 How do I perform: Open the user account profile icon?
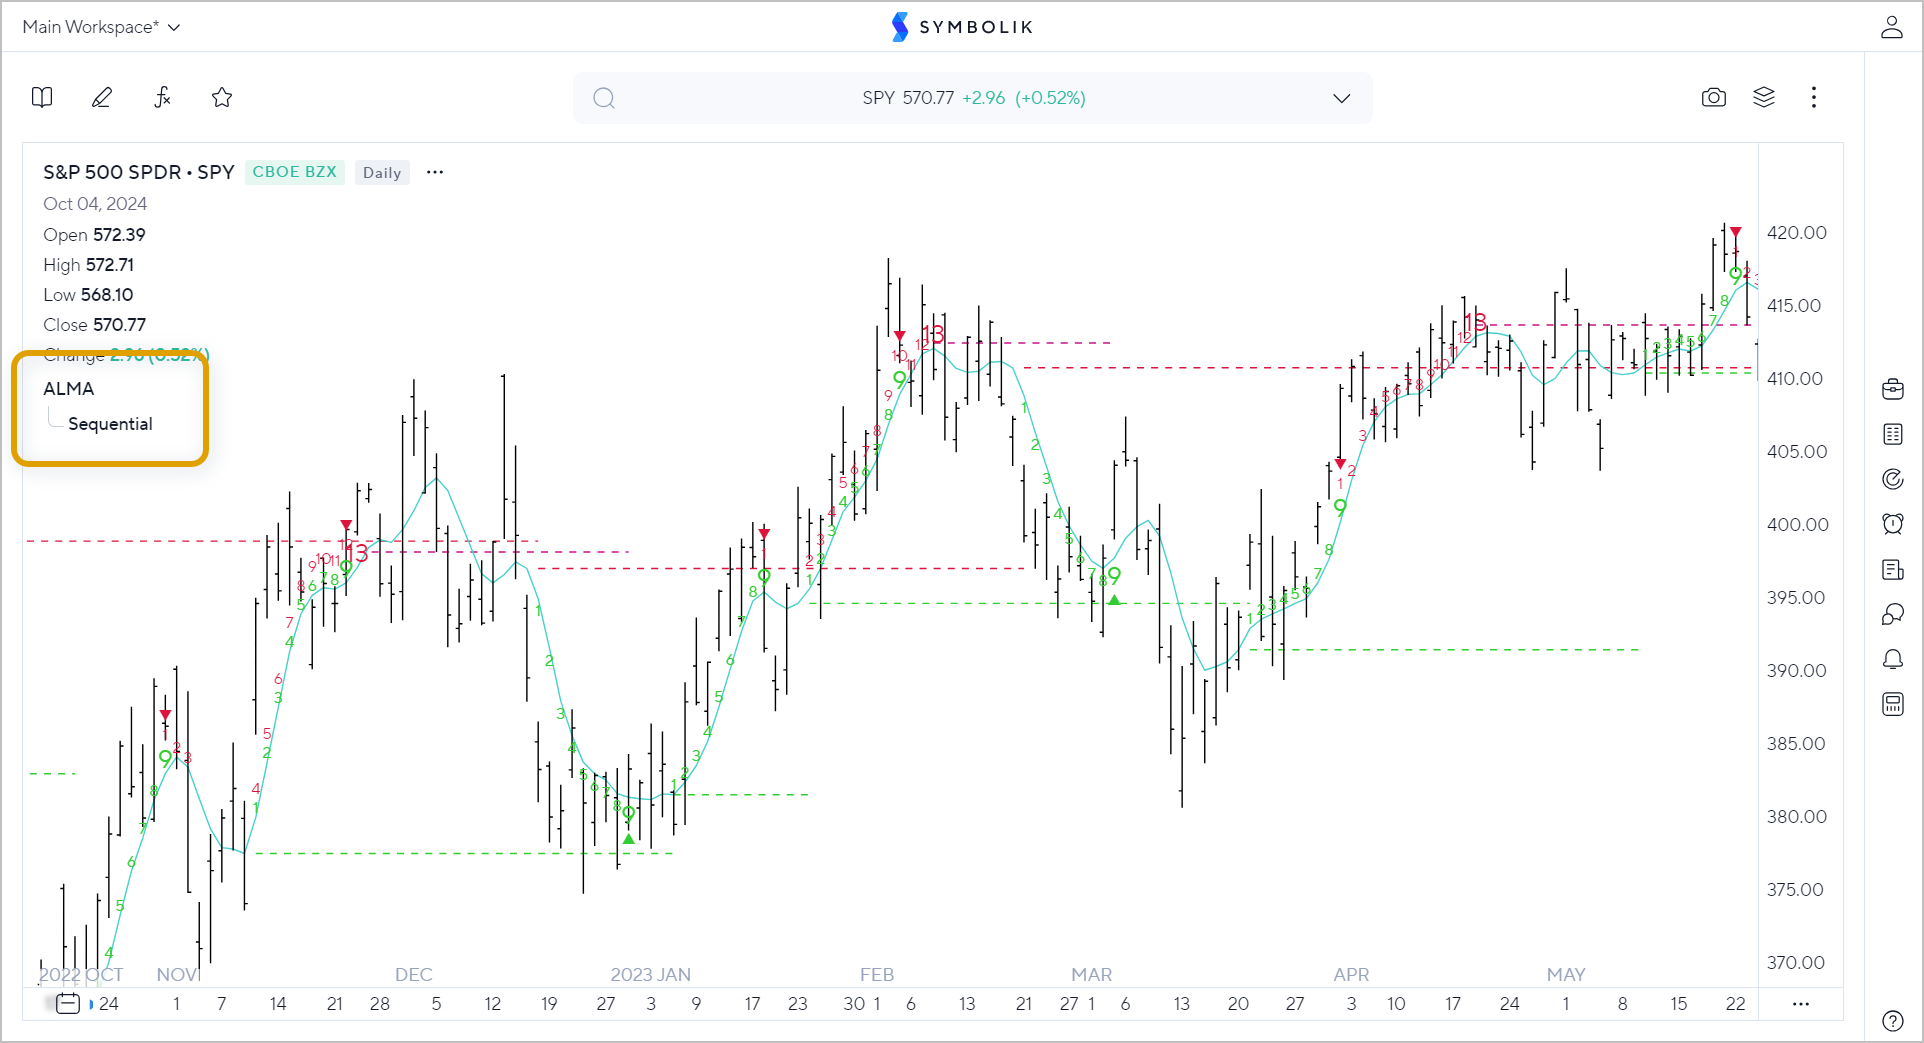[1891, 27]
